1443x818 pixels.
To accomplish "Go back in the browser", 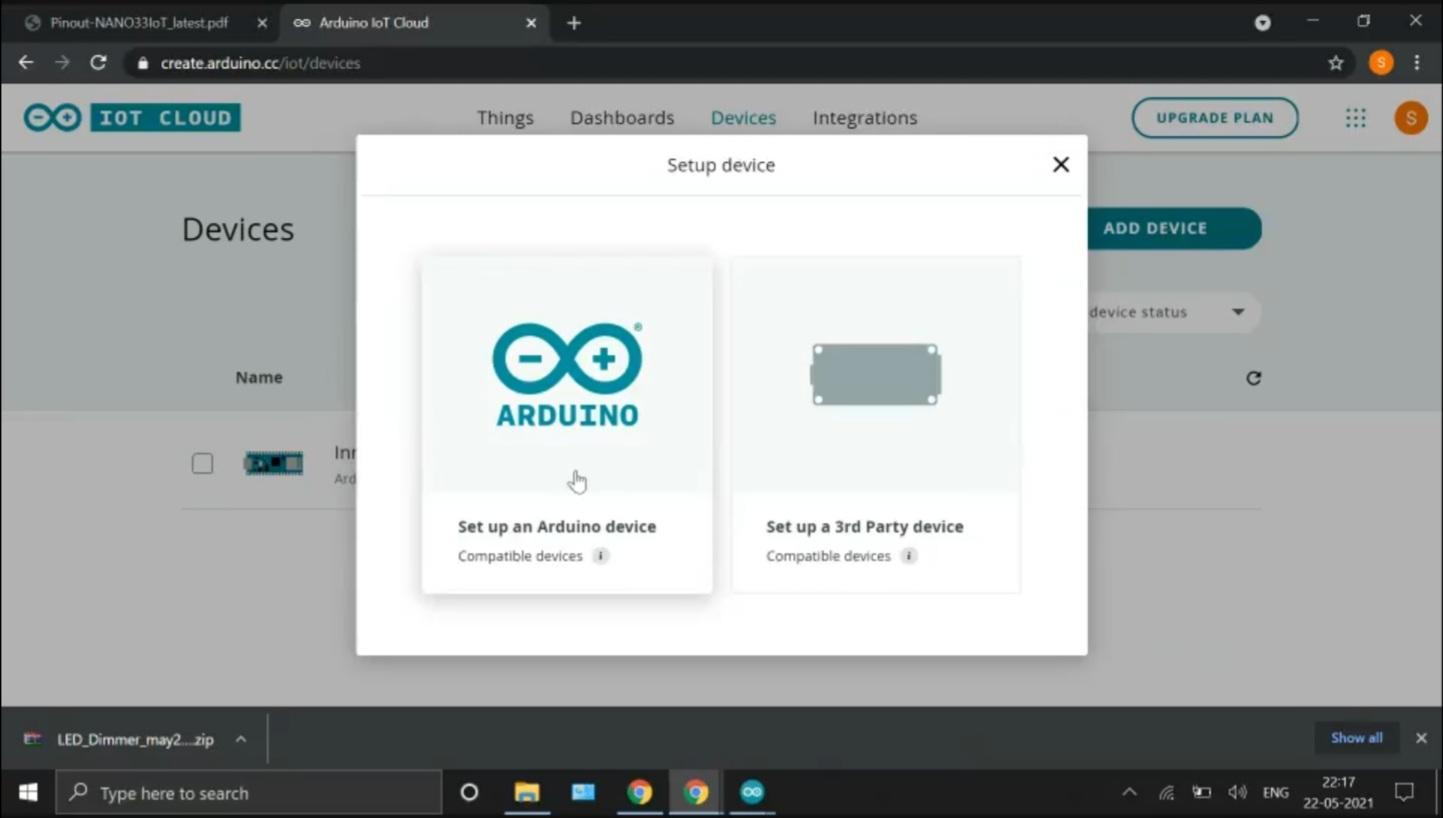I will click(26, 62).
